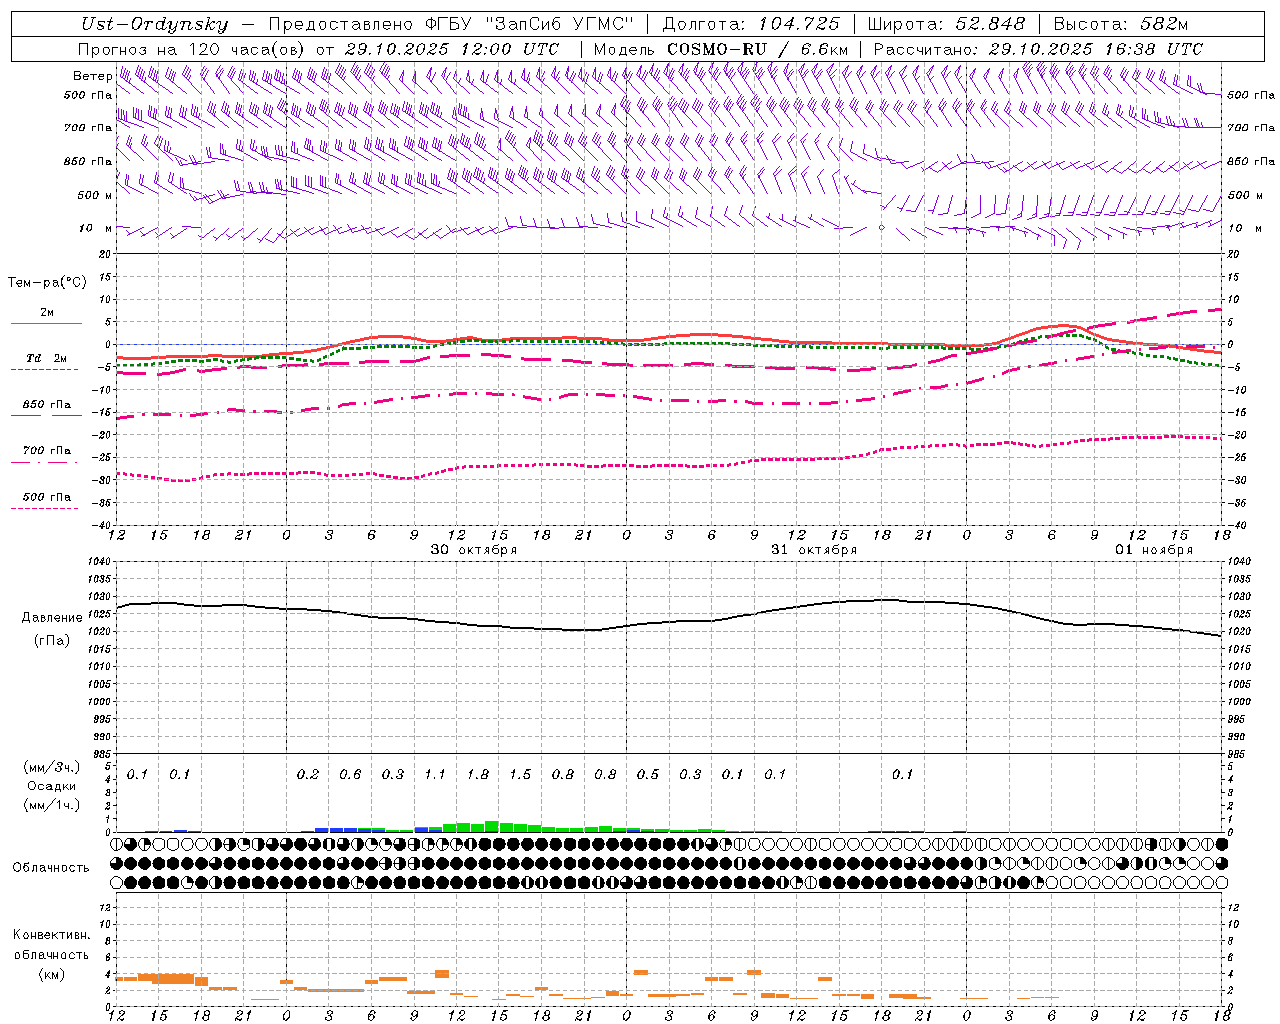
Task: Click the 'Тем-ра(°C)' temperature label
Action: [47, 283]
